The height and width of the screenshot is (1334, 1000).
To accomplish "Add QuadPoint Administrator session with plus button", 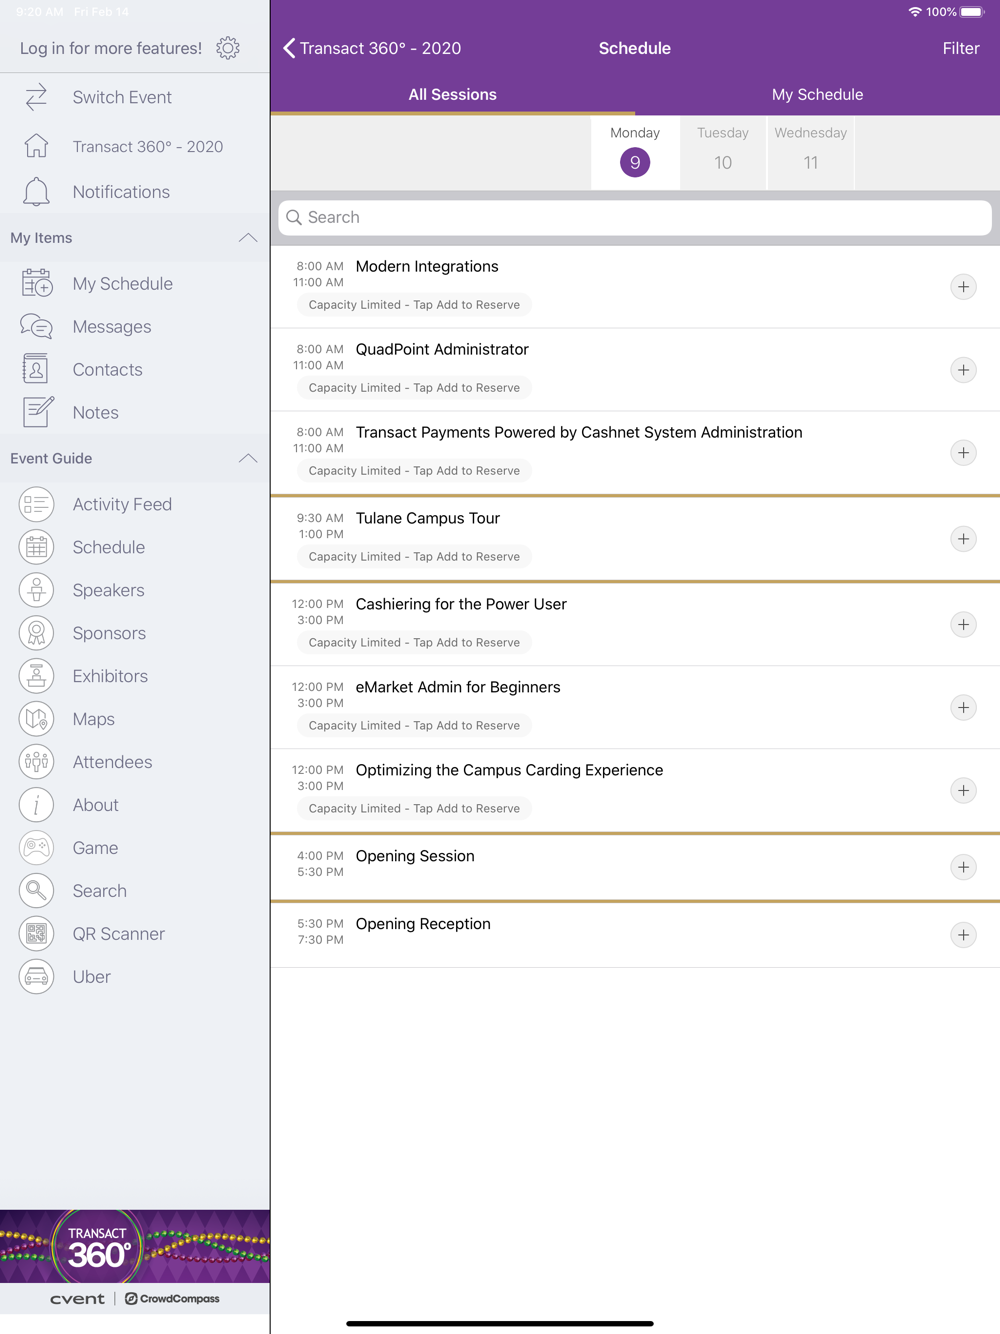I will (963, 370).
